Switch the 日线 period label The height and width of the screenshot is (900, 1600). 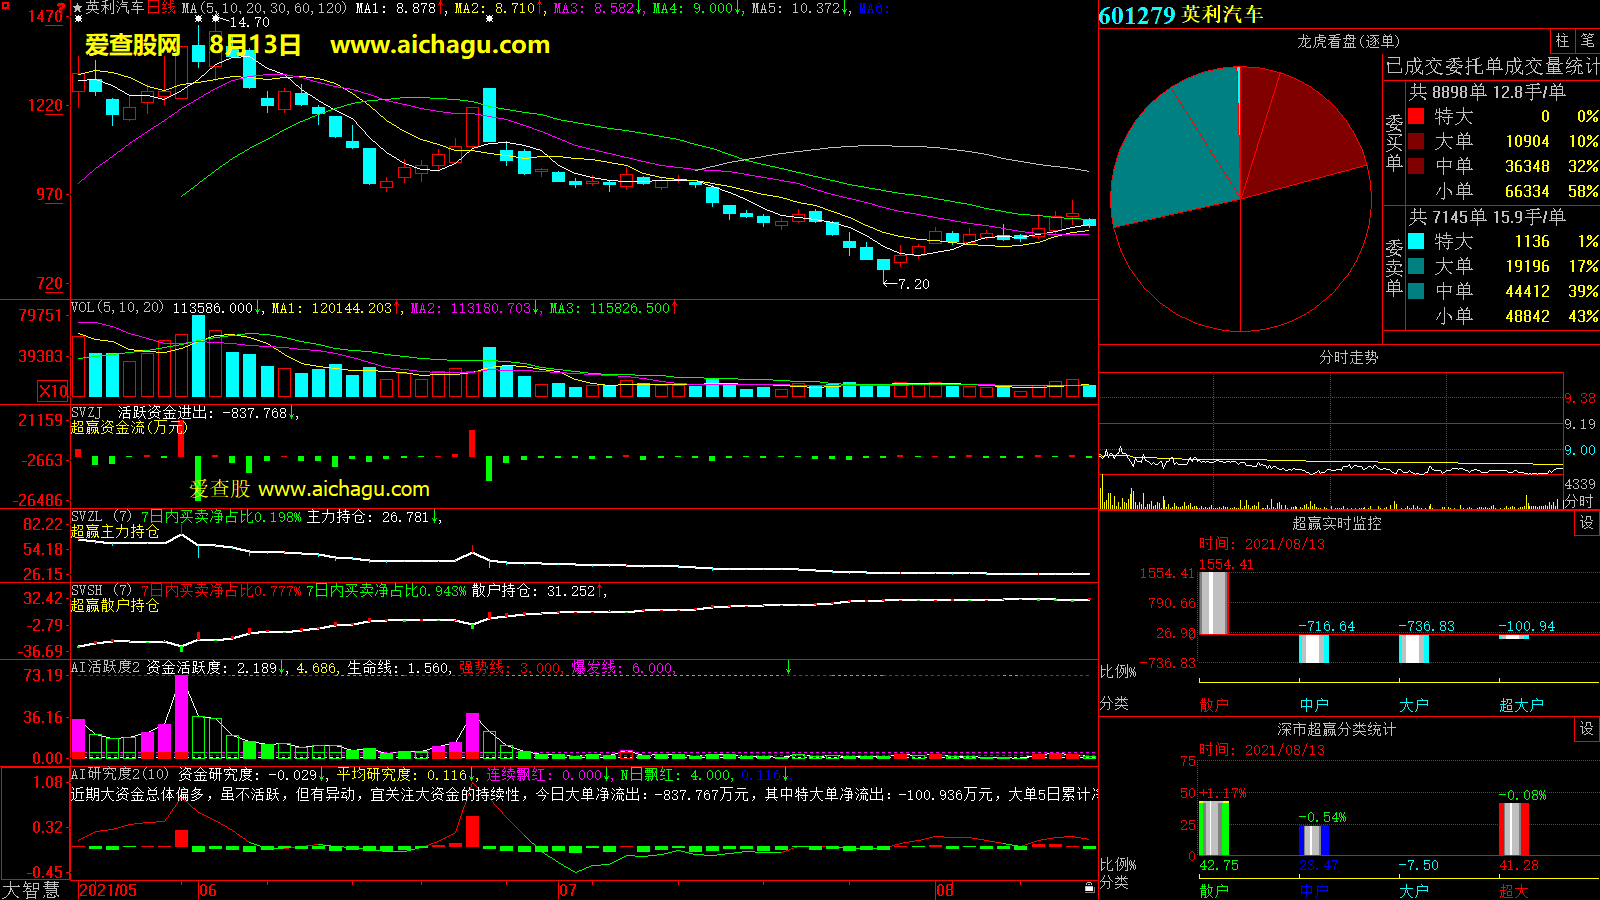tap(161, 8)
